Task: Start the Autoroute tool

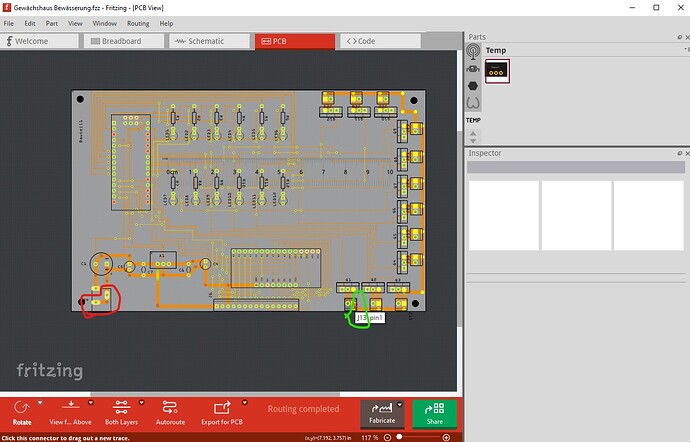Action: [170, 413]
